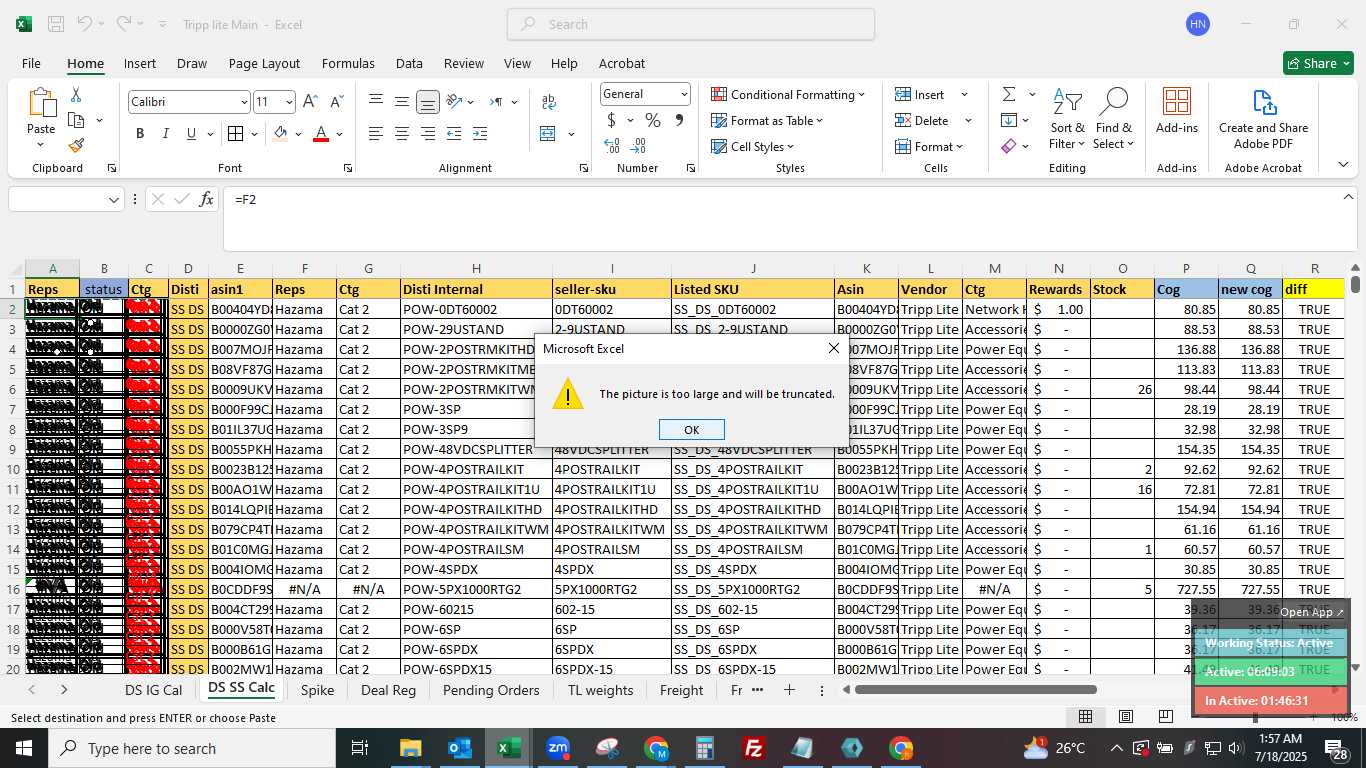Toggle Italic formatting

[166, 133]
